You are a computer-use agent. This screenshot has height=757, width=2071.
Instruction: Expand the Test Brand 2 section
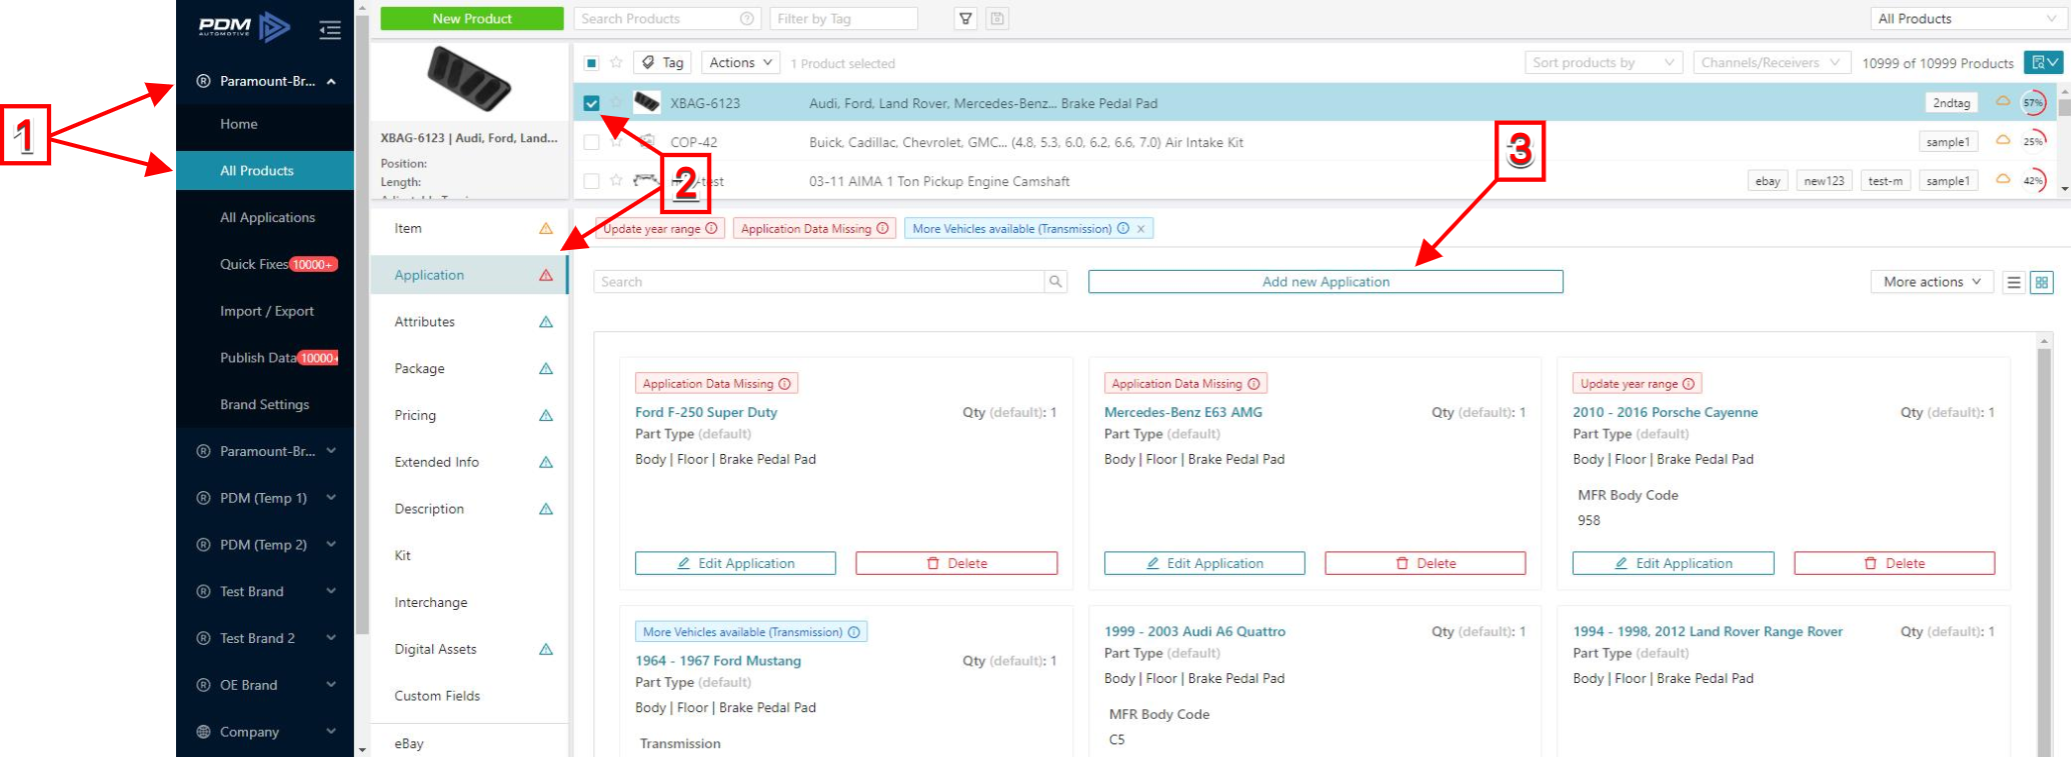[x=265, y=638]
